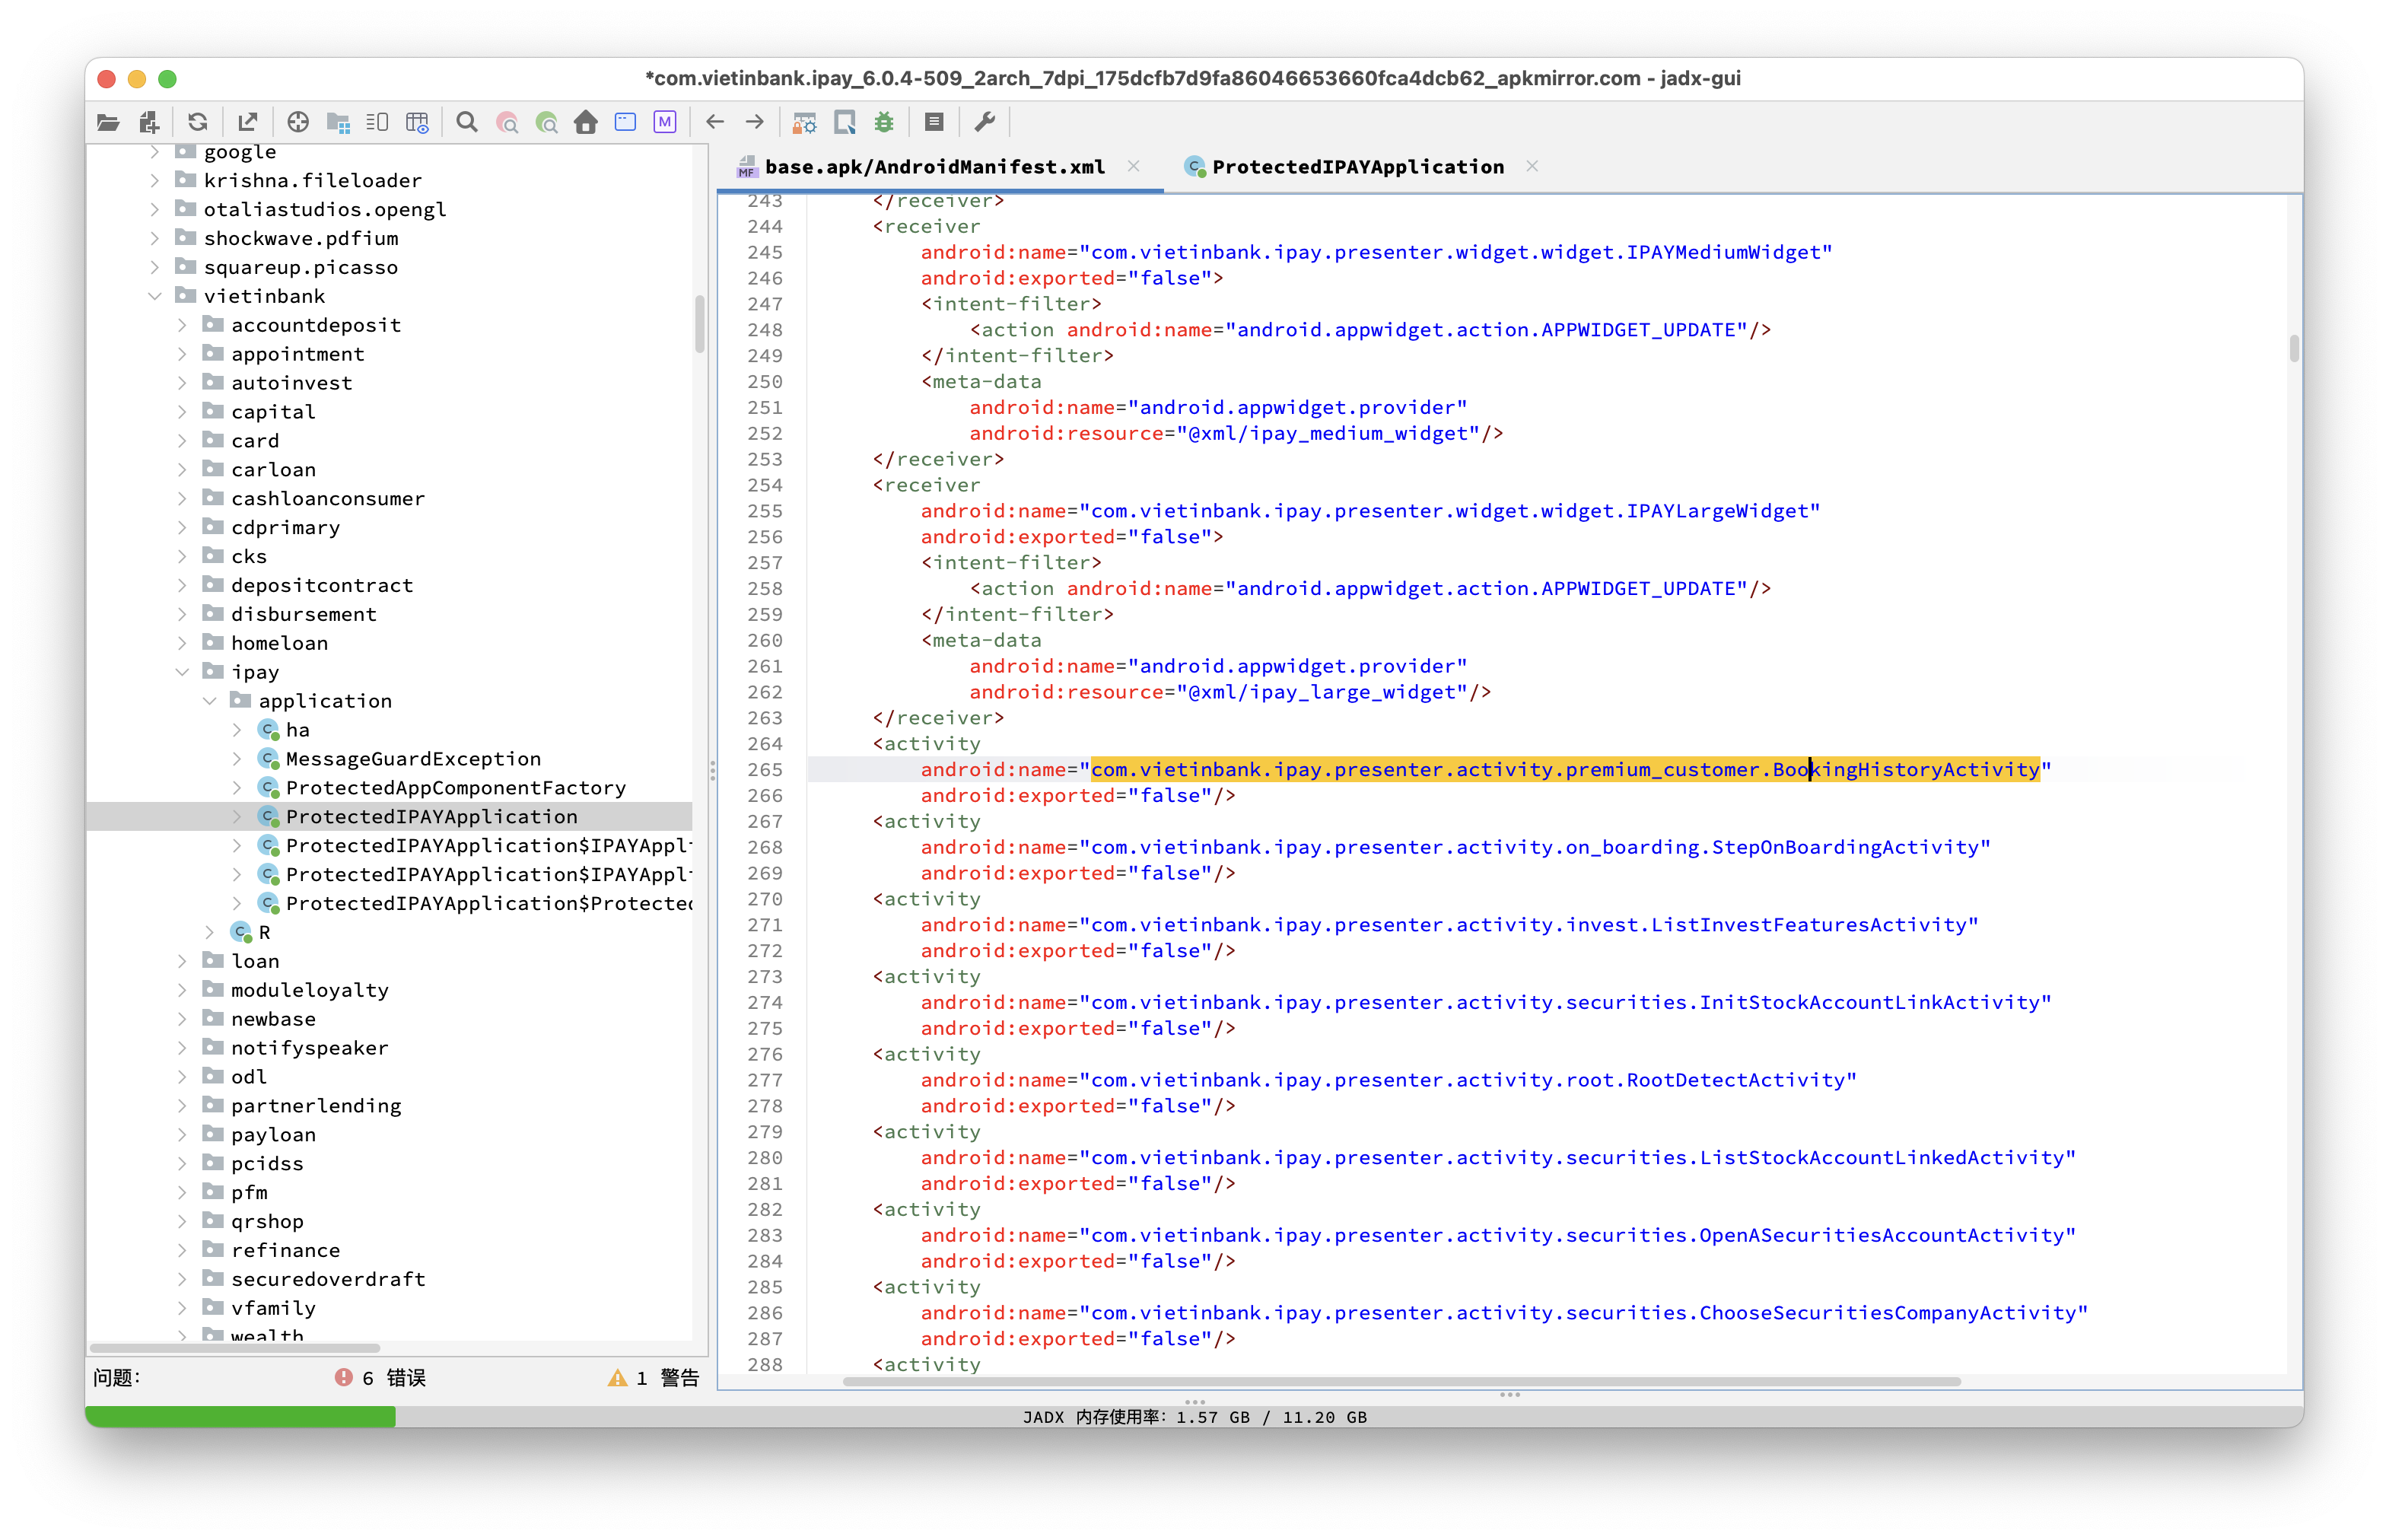Open preferences with the wrench icon
This screenshot has height=1540, width=2389.
[x=985, y=122]
